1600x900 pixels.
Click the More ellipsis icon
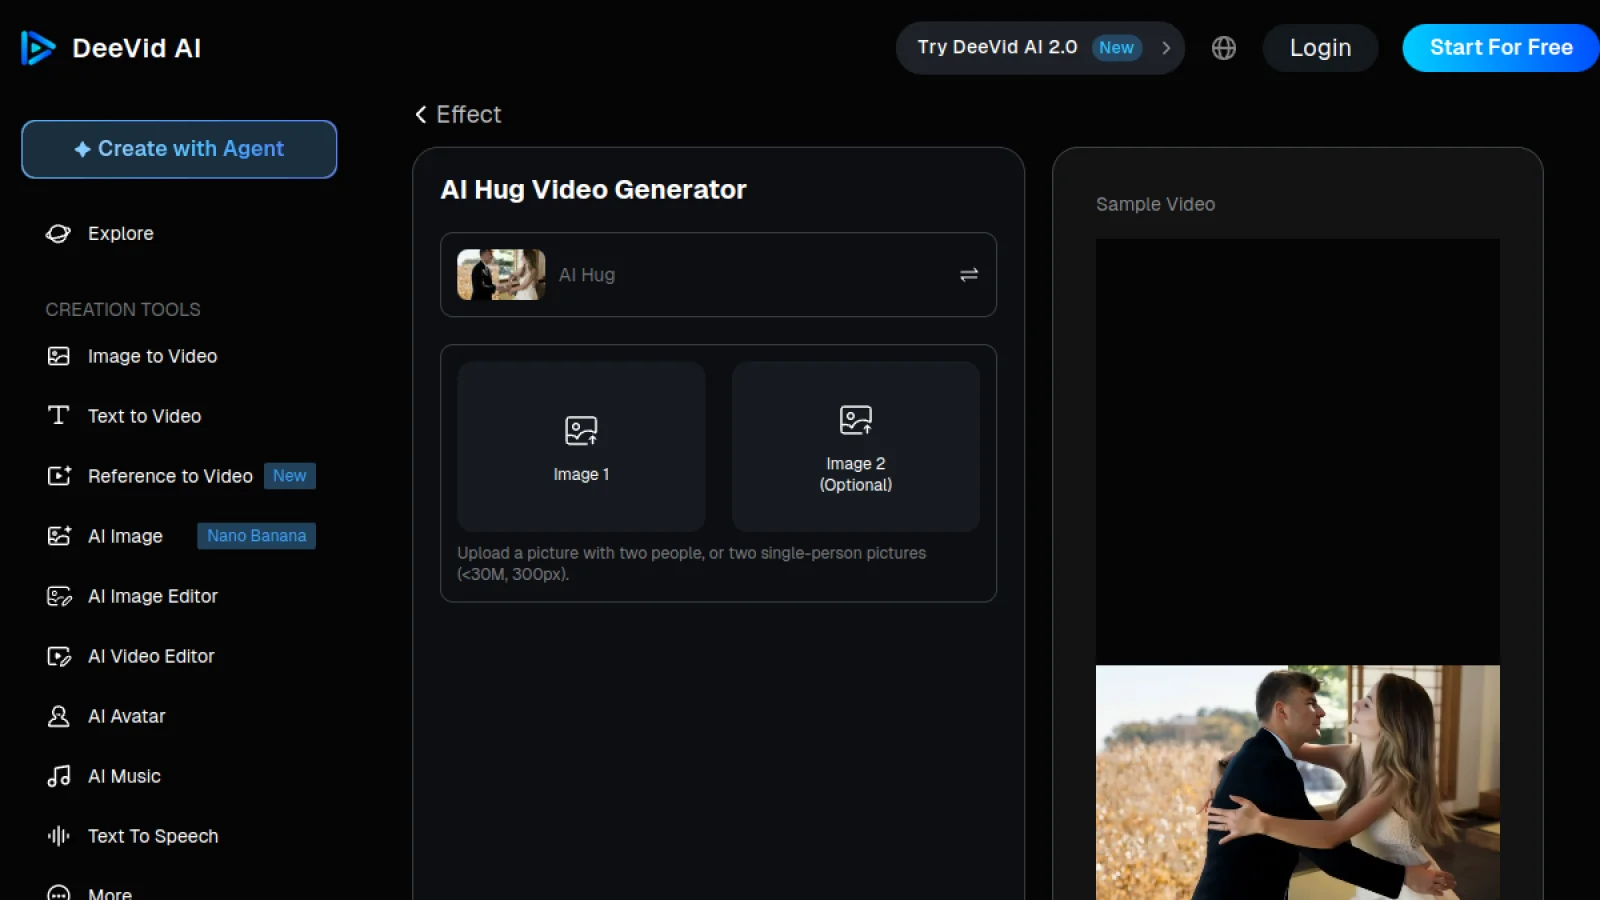[59, 893]
